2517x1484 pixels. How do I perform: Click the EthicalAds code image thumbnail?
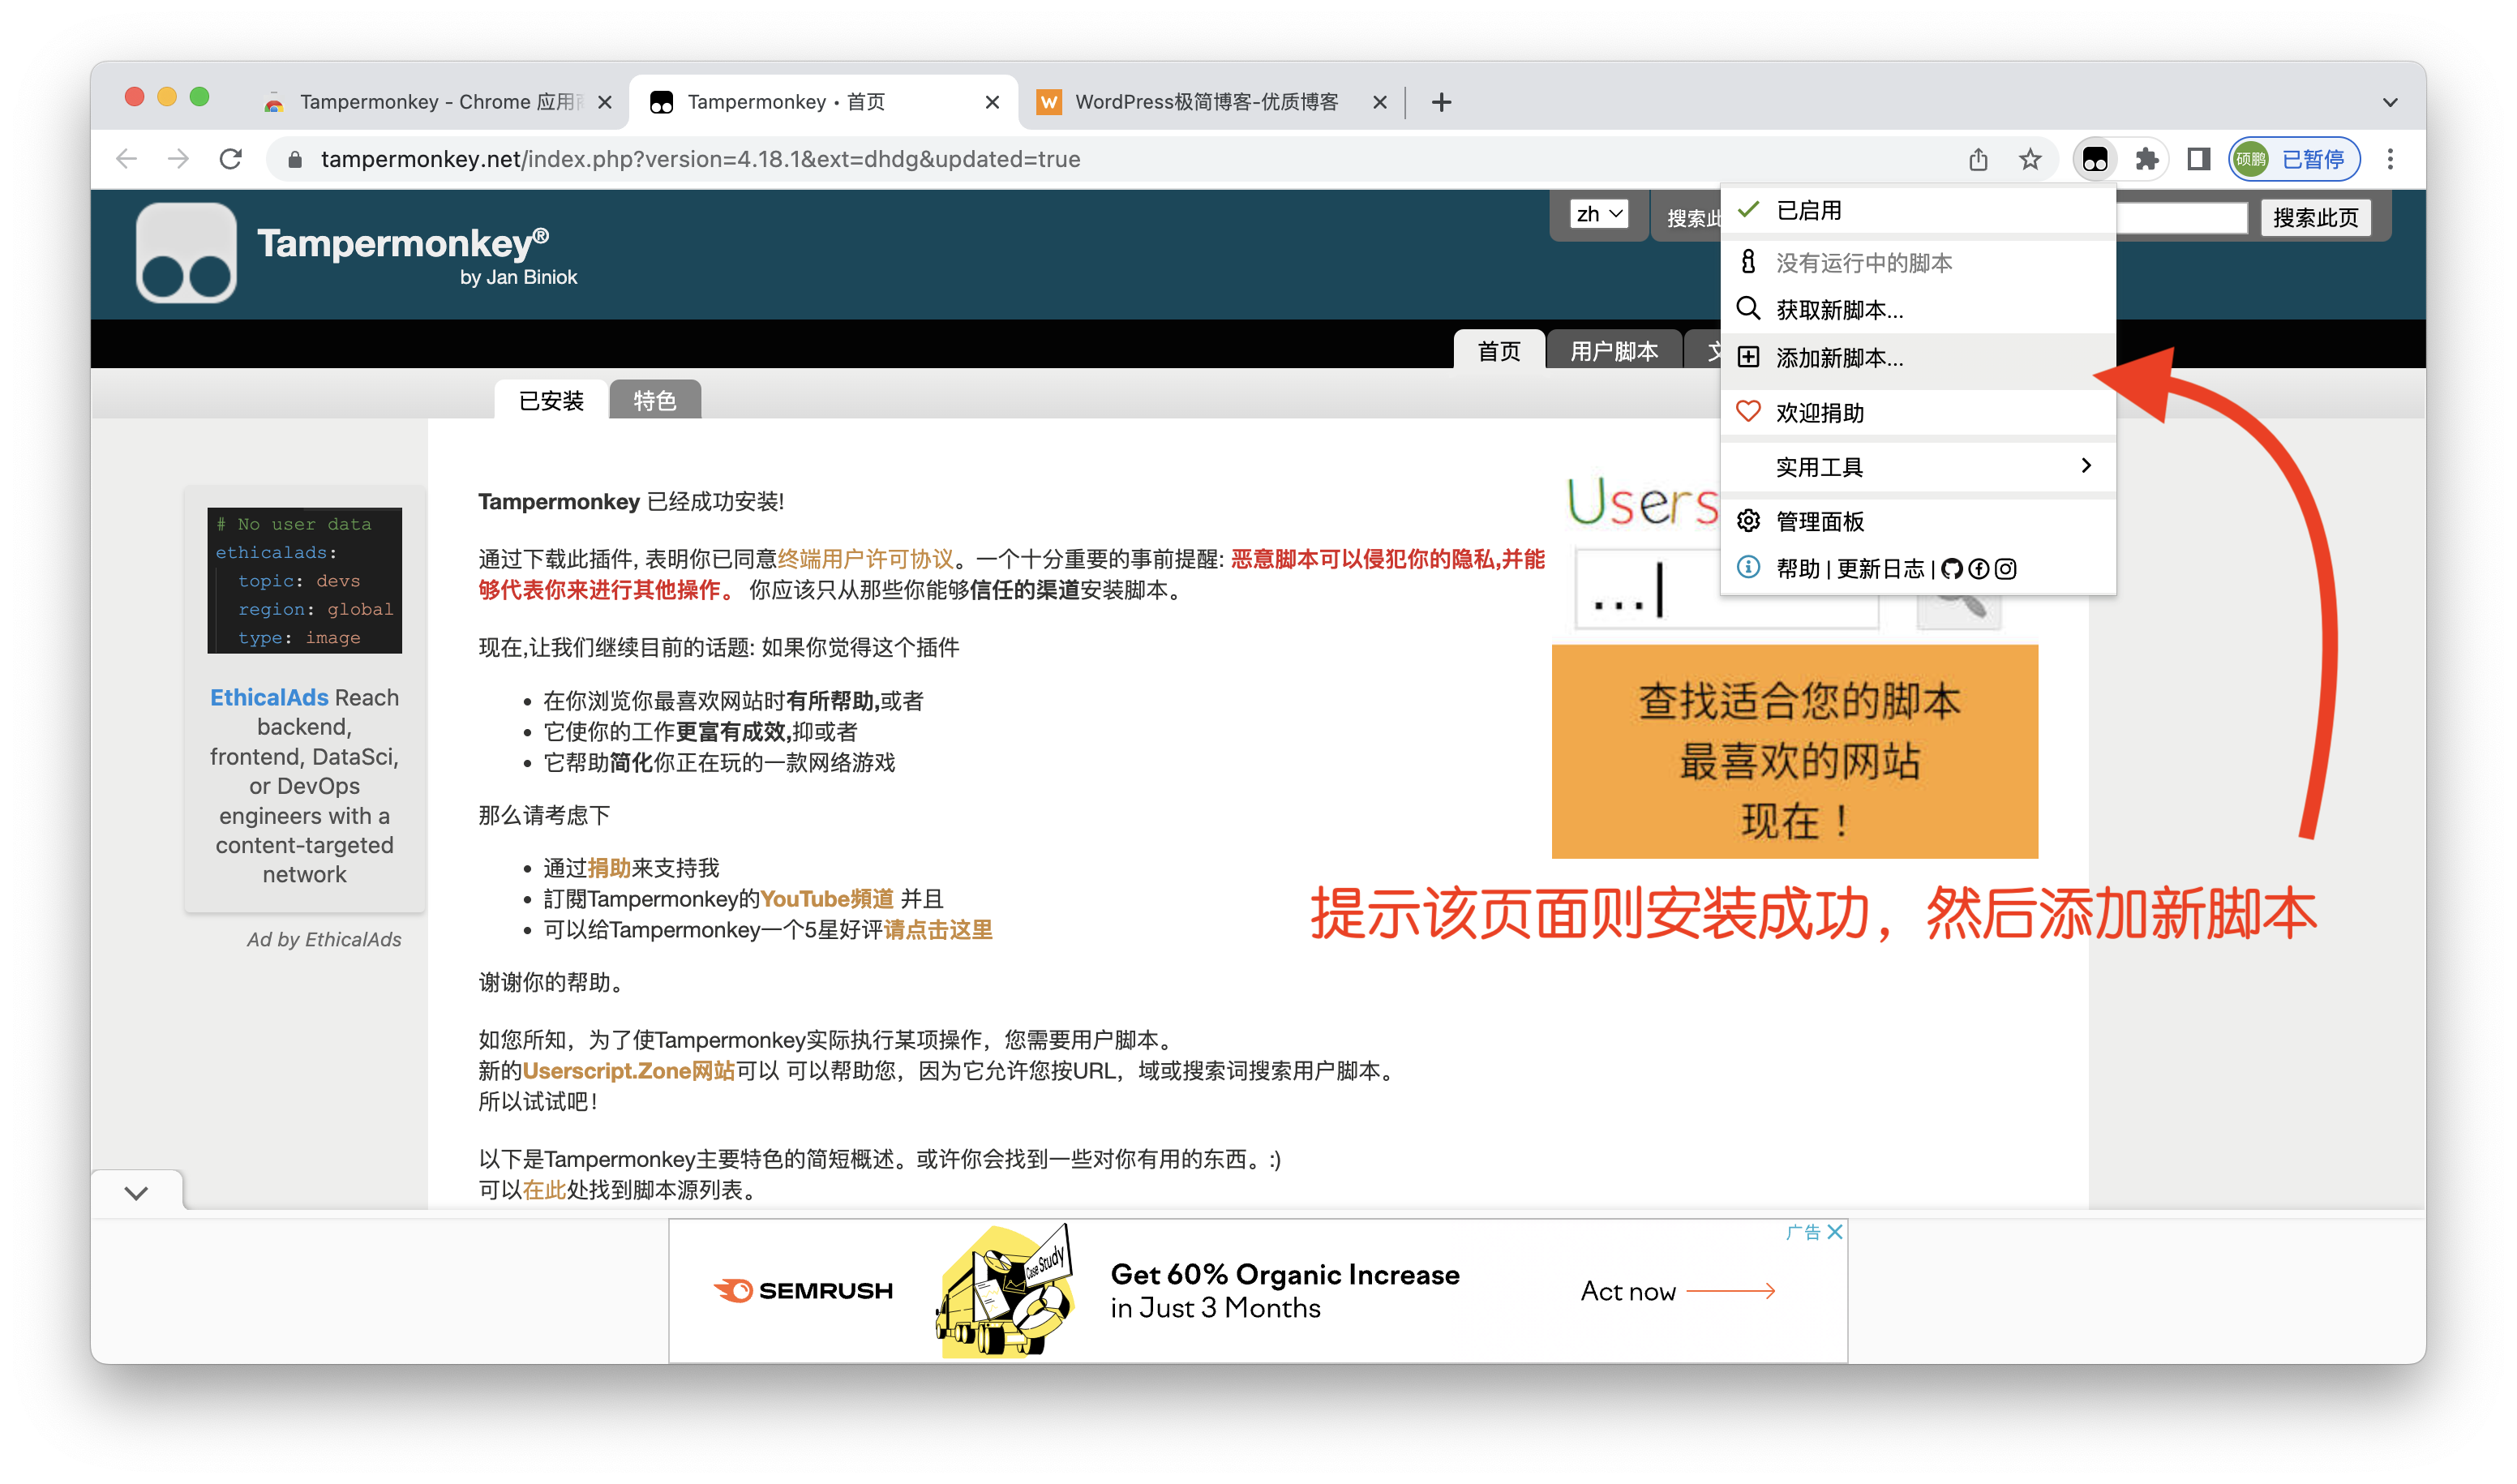(x=304, y=580)
